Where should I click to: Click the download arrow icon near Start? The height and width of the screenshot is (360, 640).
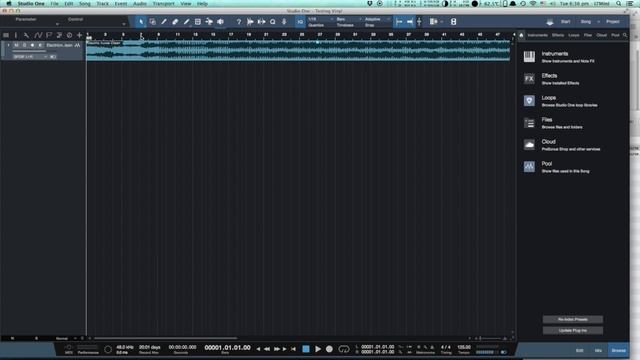[x=550, y=22]
